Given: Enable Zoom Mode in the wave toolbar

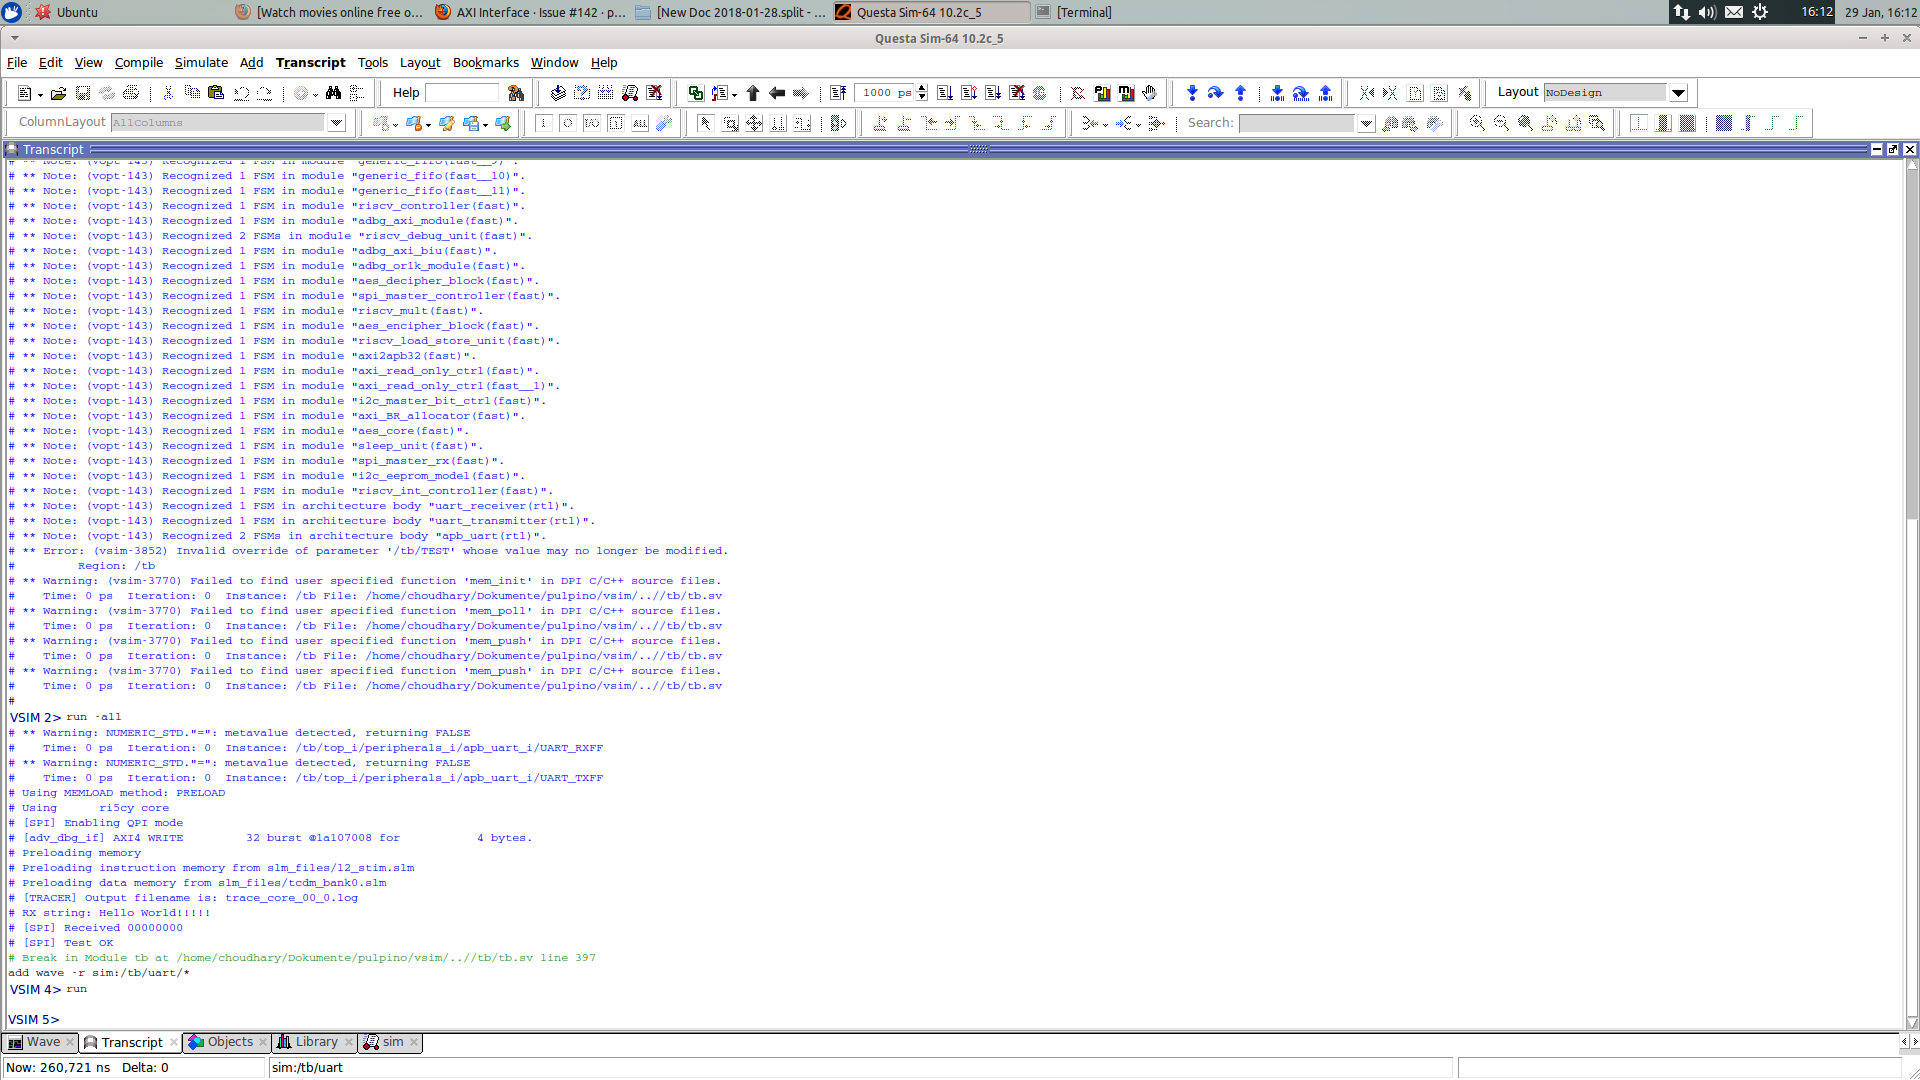Looking at the screenshot, I should [730, 123].
